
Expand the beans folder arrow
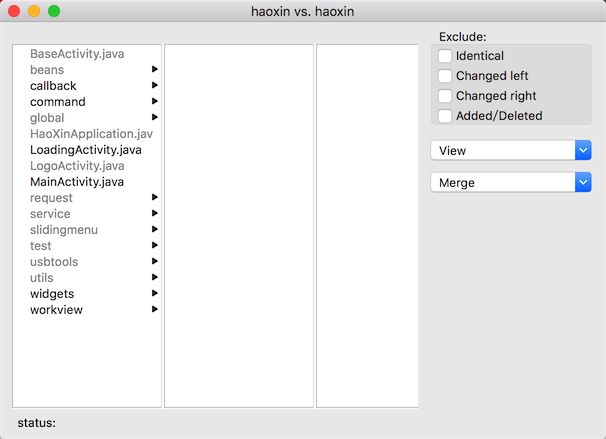tap(155, 69)
